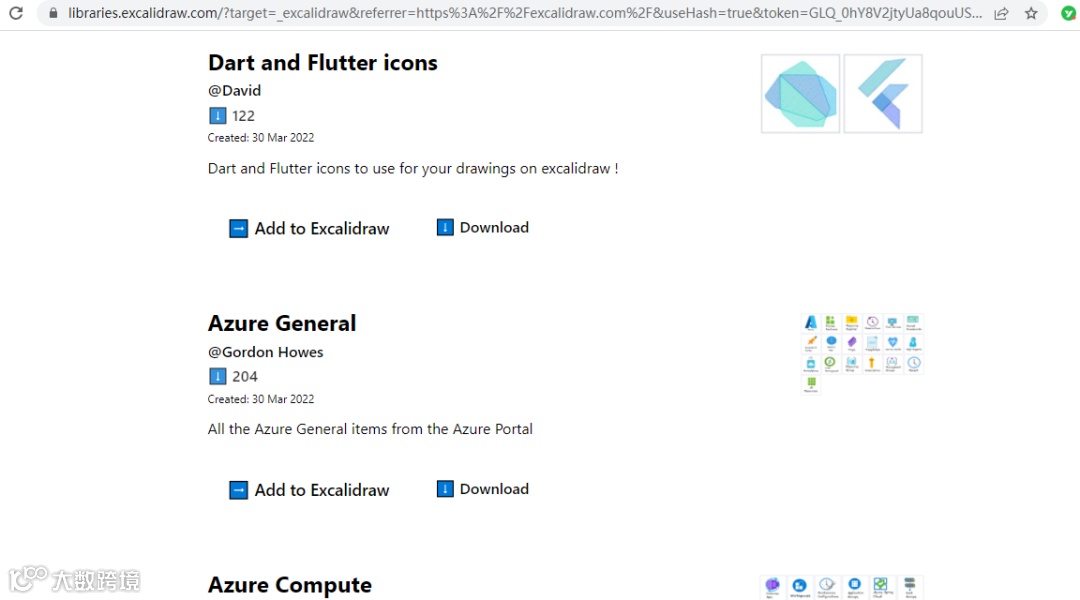Click the down-arrow icon beside Azure General's Download

tap(445, 489)
